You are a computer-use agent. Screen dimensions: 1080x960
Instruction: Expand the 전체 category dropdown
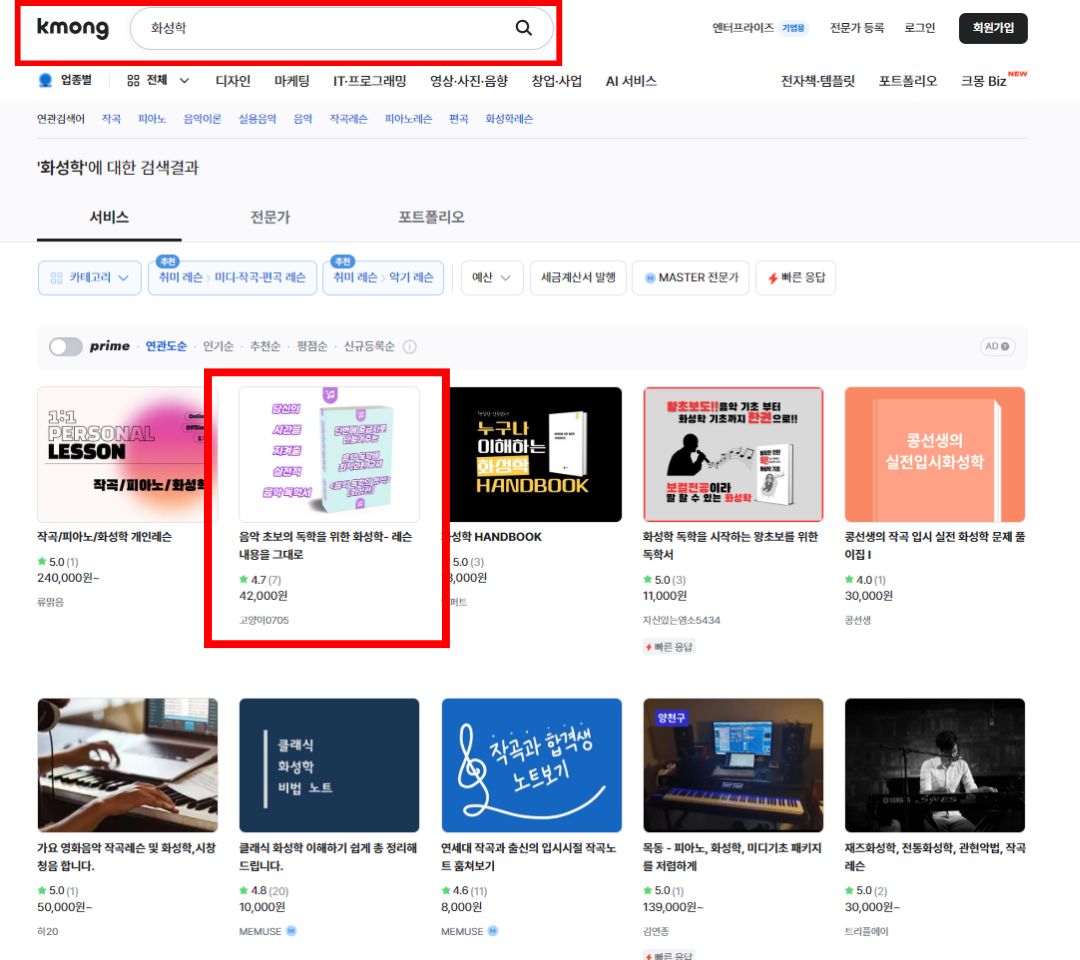tap(158, 81)
